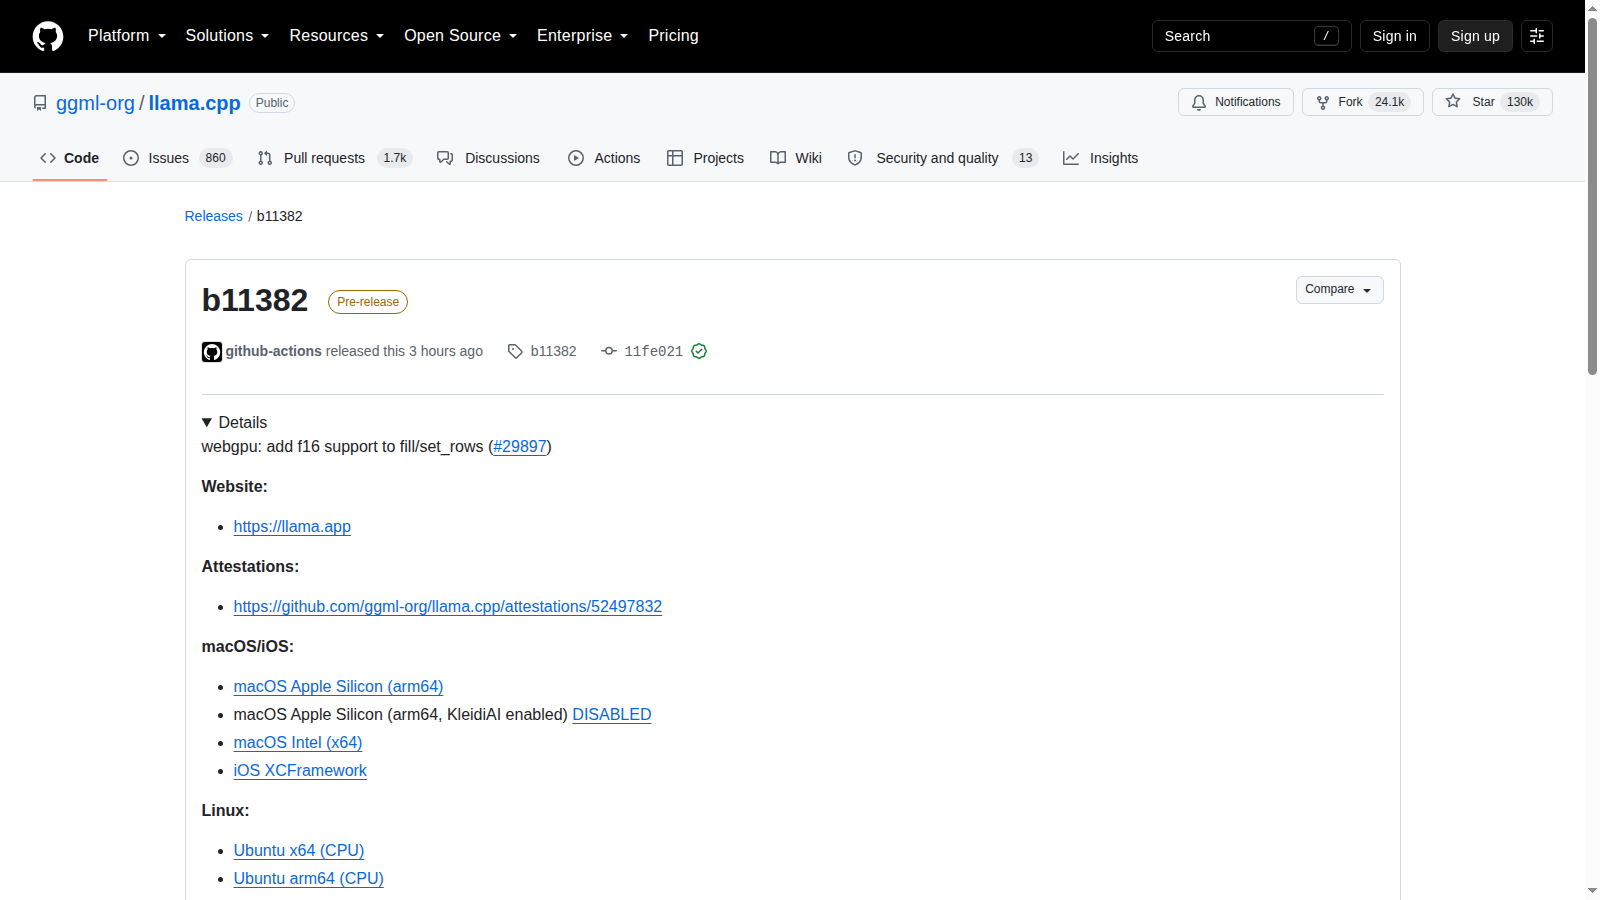This screenshot has height=900, width=1600.
Task: Open the ggml-org organization link
Action: click(x=95, y=103)
